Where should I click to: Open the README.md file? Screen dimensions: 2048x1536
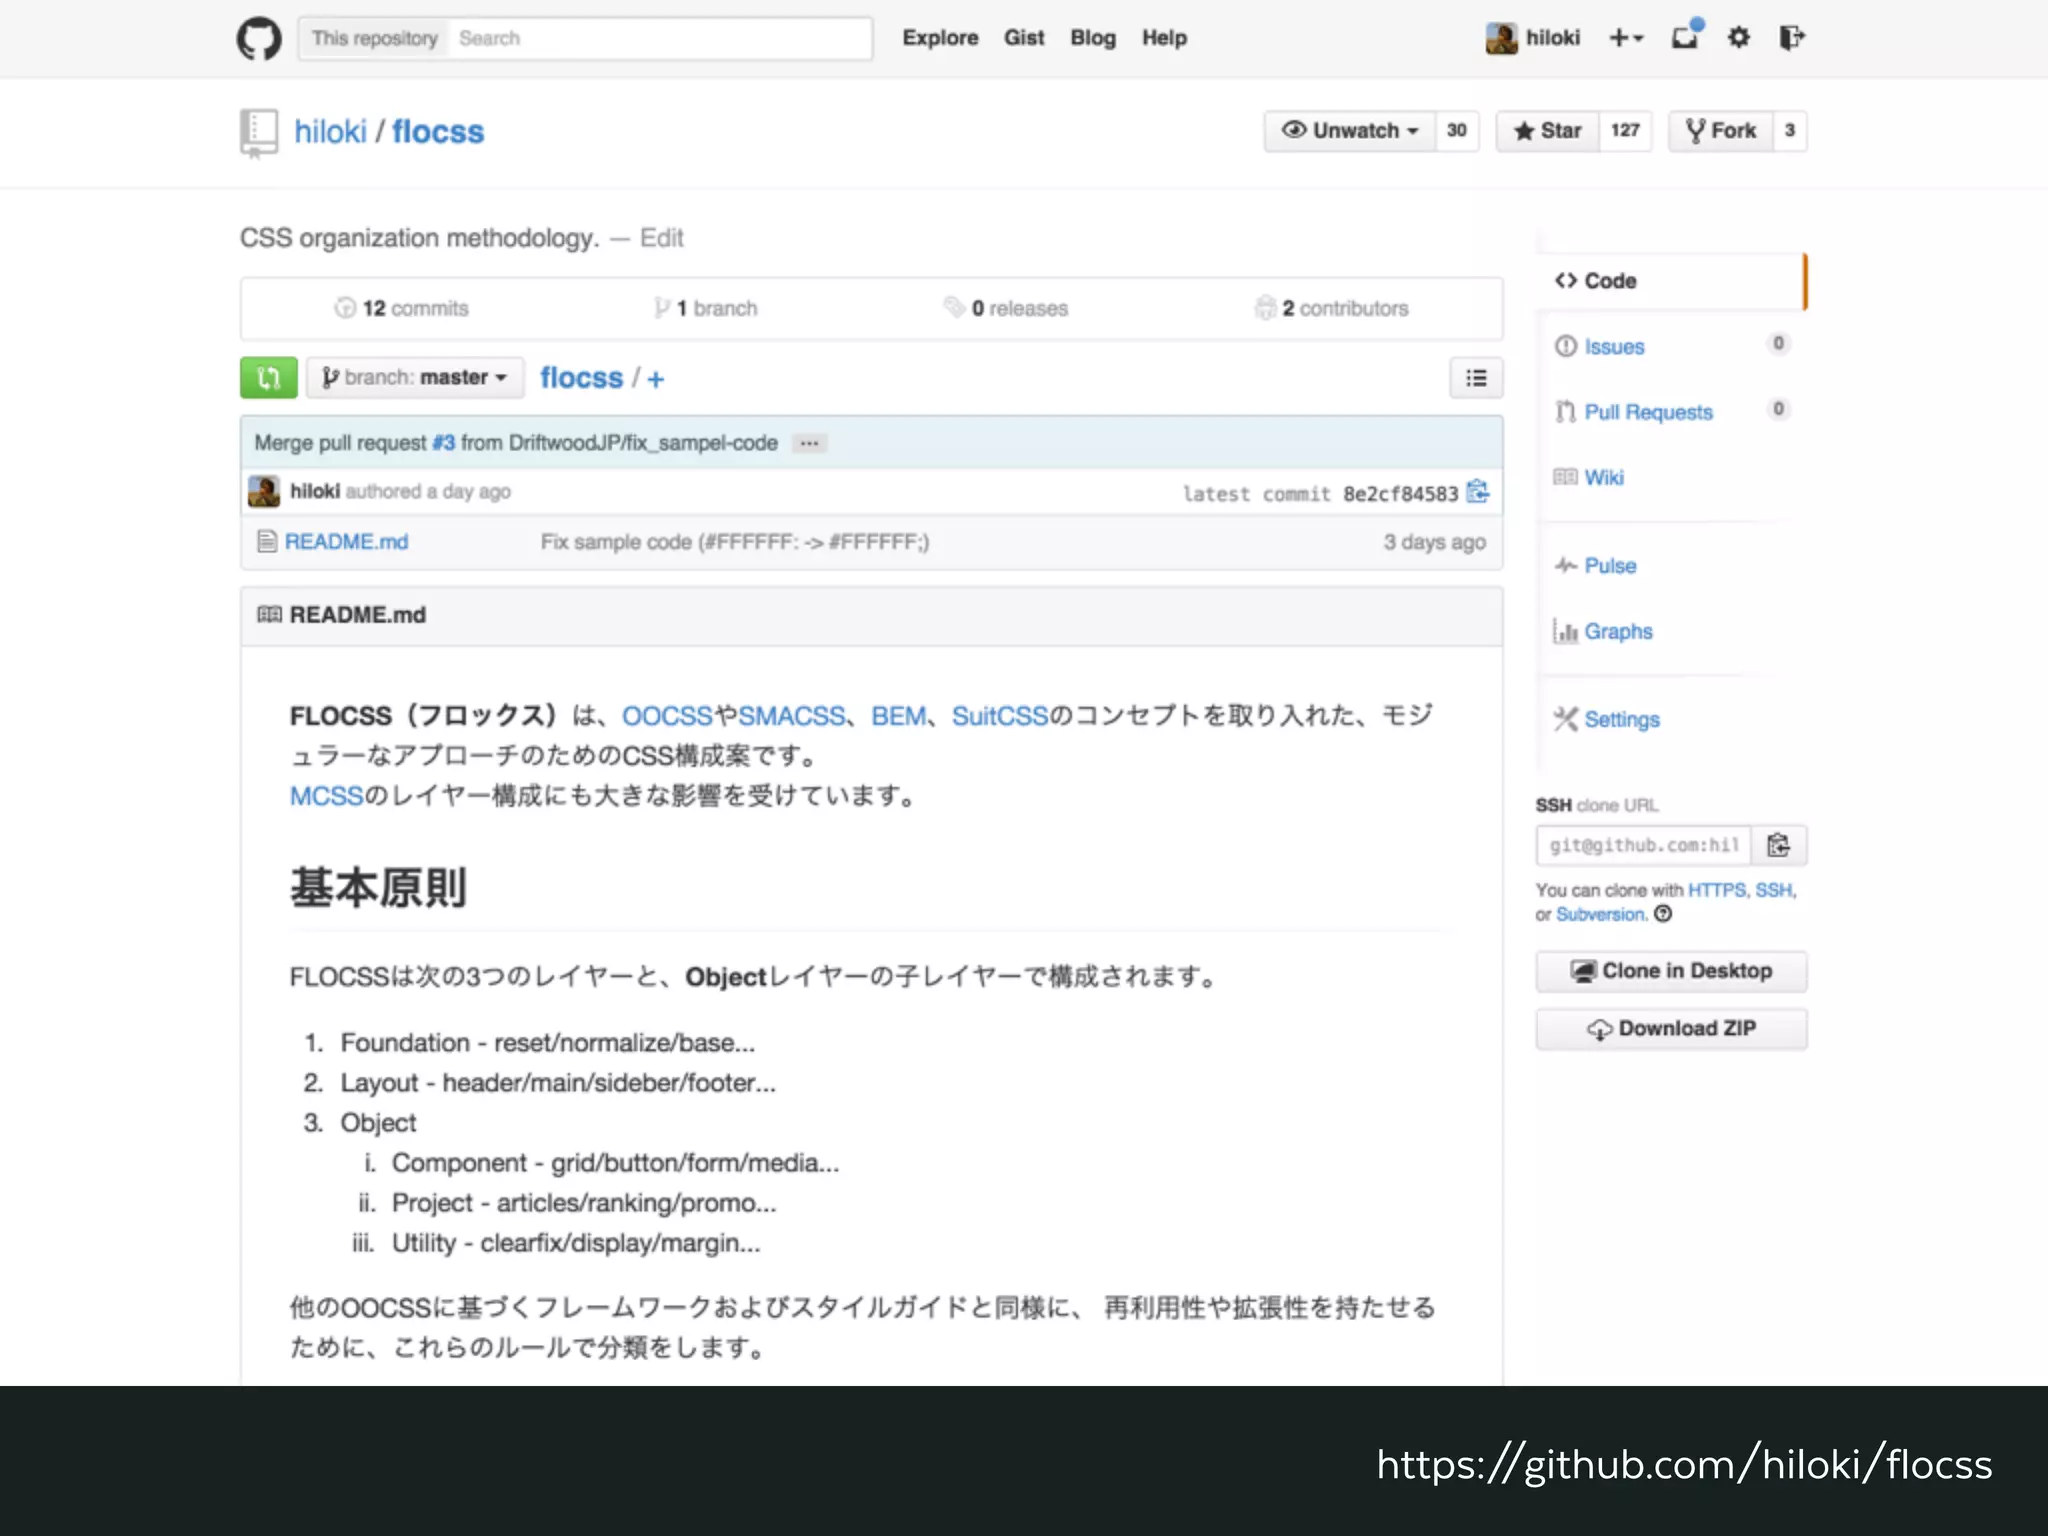tap(346, 542)
